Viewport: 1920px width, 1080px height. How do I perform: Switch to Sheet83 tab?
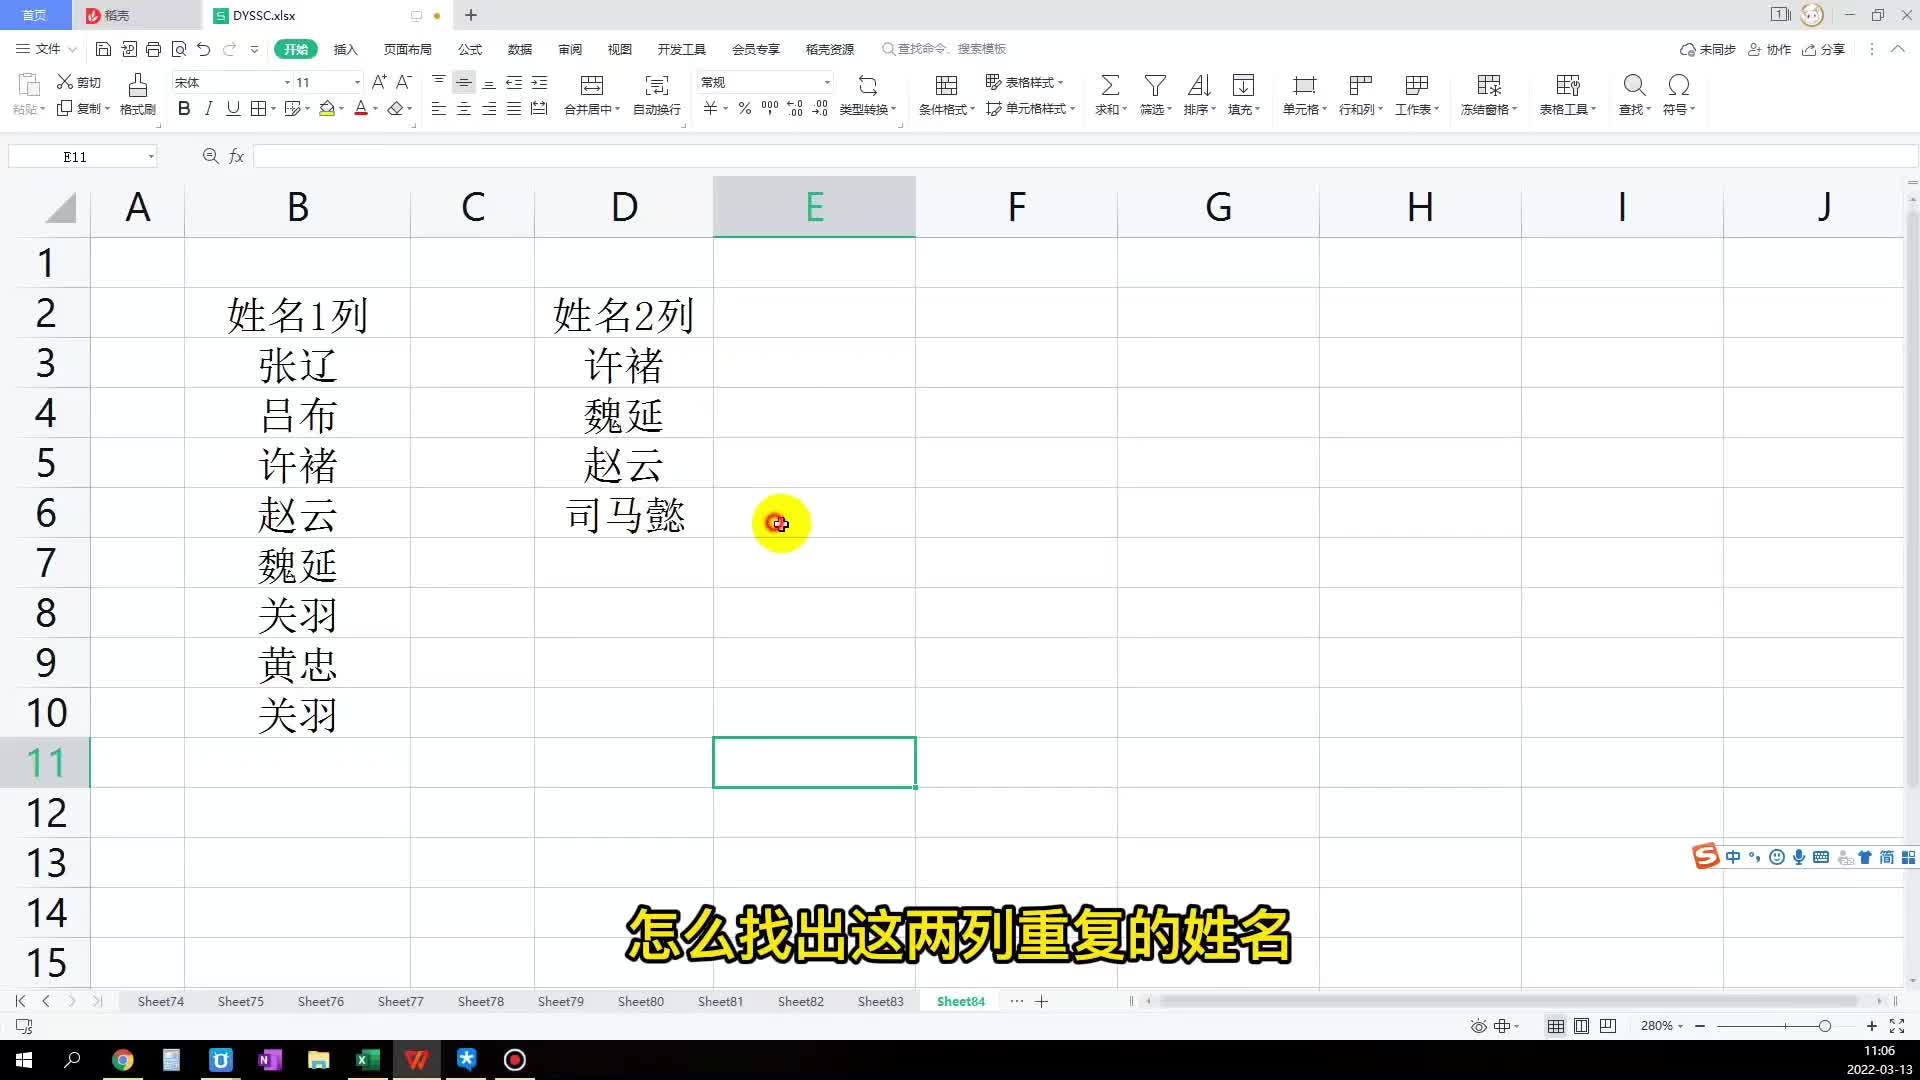pyautogui.click(x=880, y=1001)
